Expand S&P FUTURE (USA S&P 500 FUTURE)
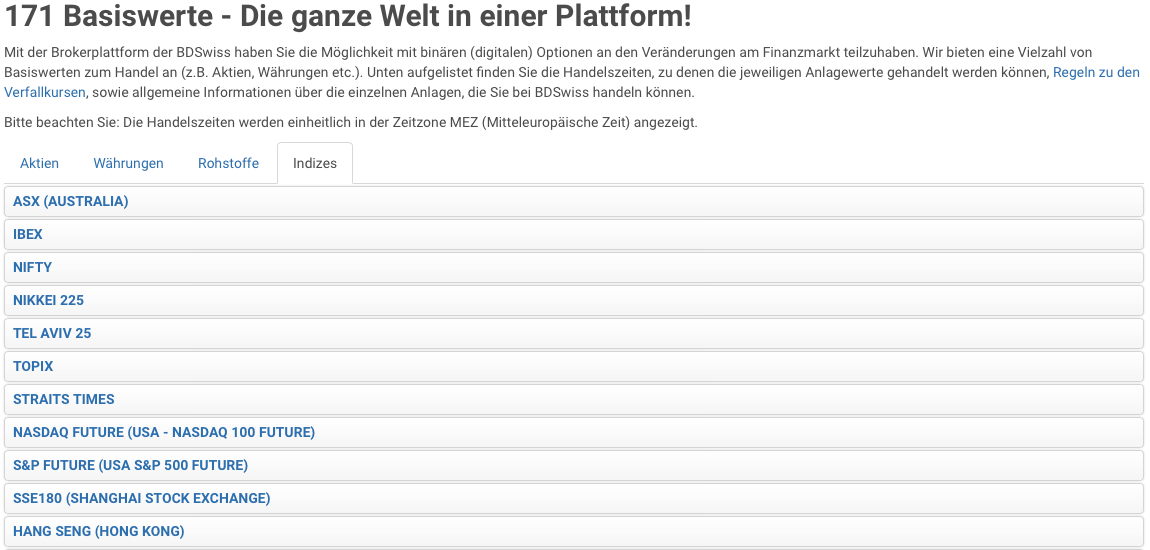Image resolution: width=1150 pixels, height=550 pixels. (574, 466)
